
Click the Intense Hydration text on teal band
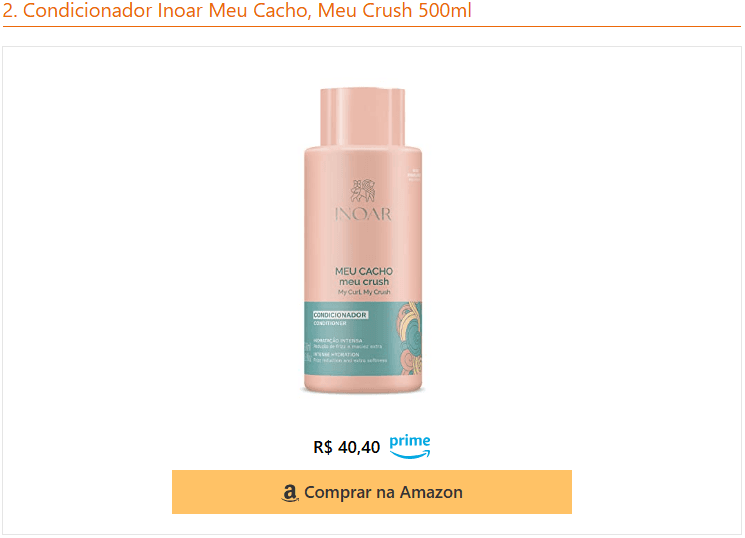coord(336,355)
